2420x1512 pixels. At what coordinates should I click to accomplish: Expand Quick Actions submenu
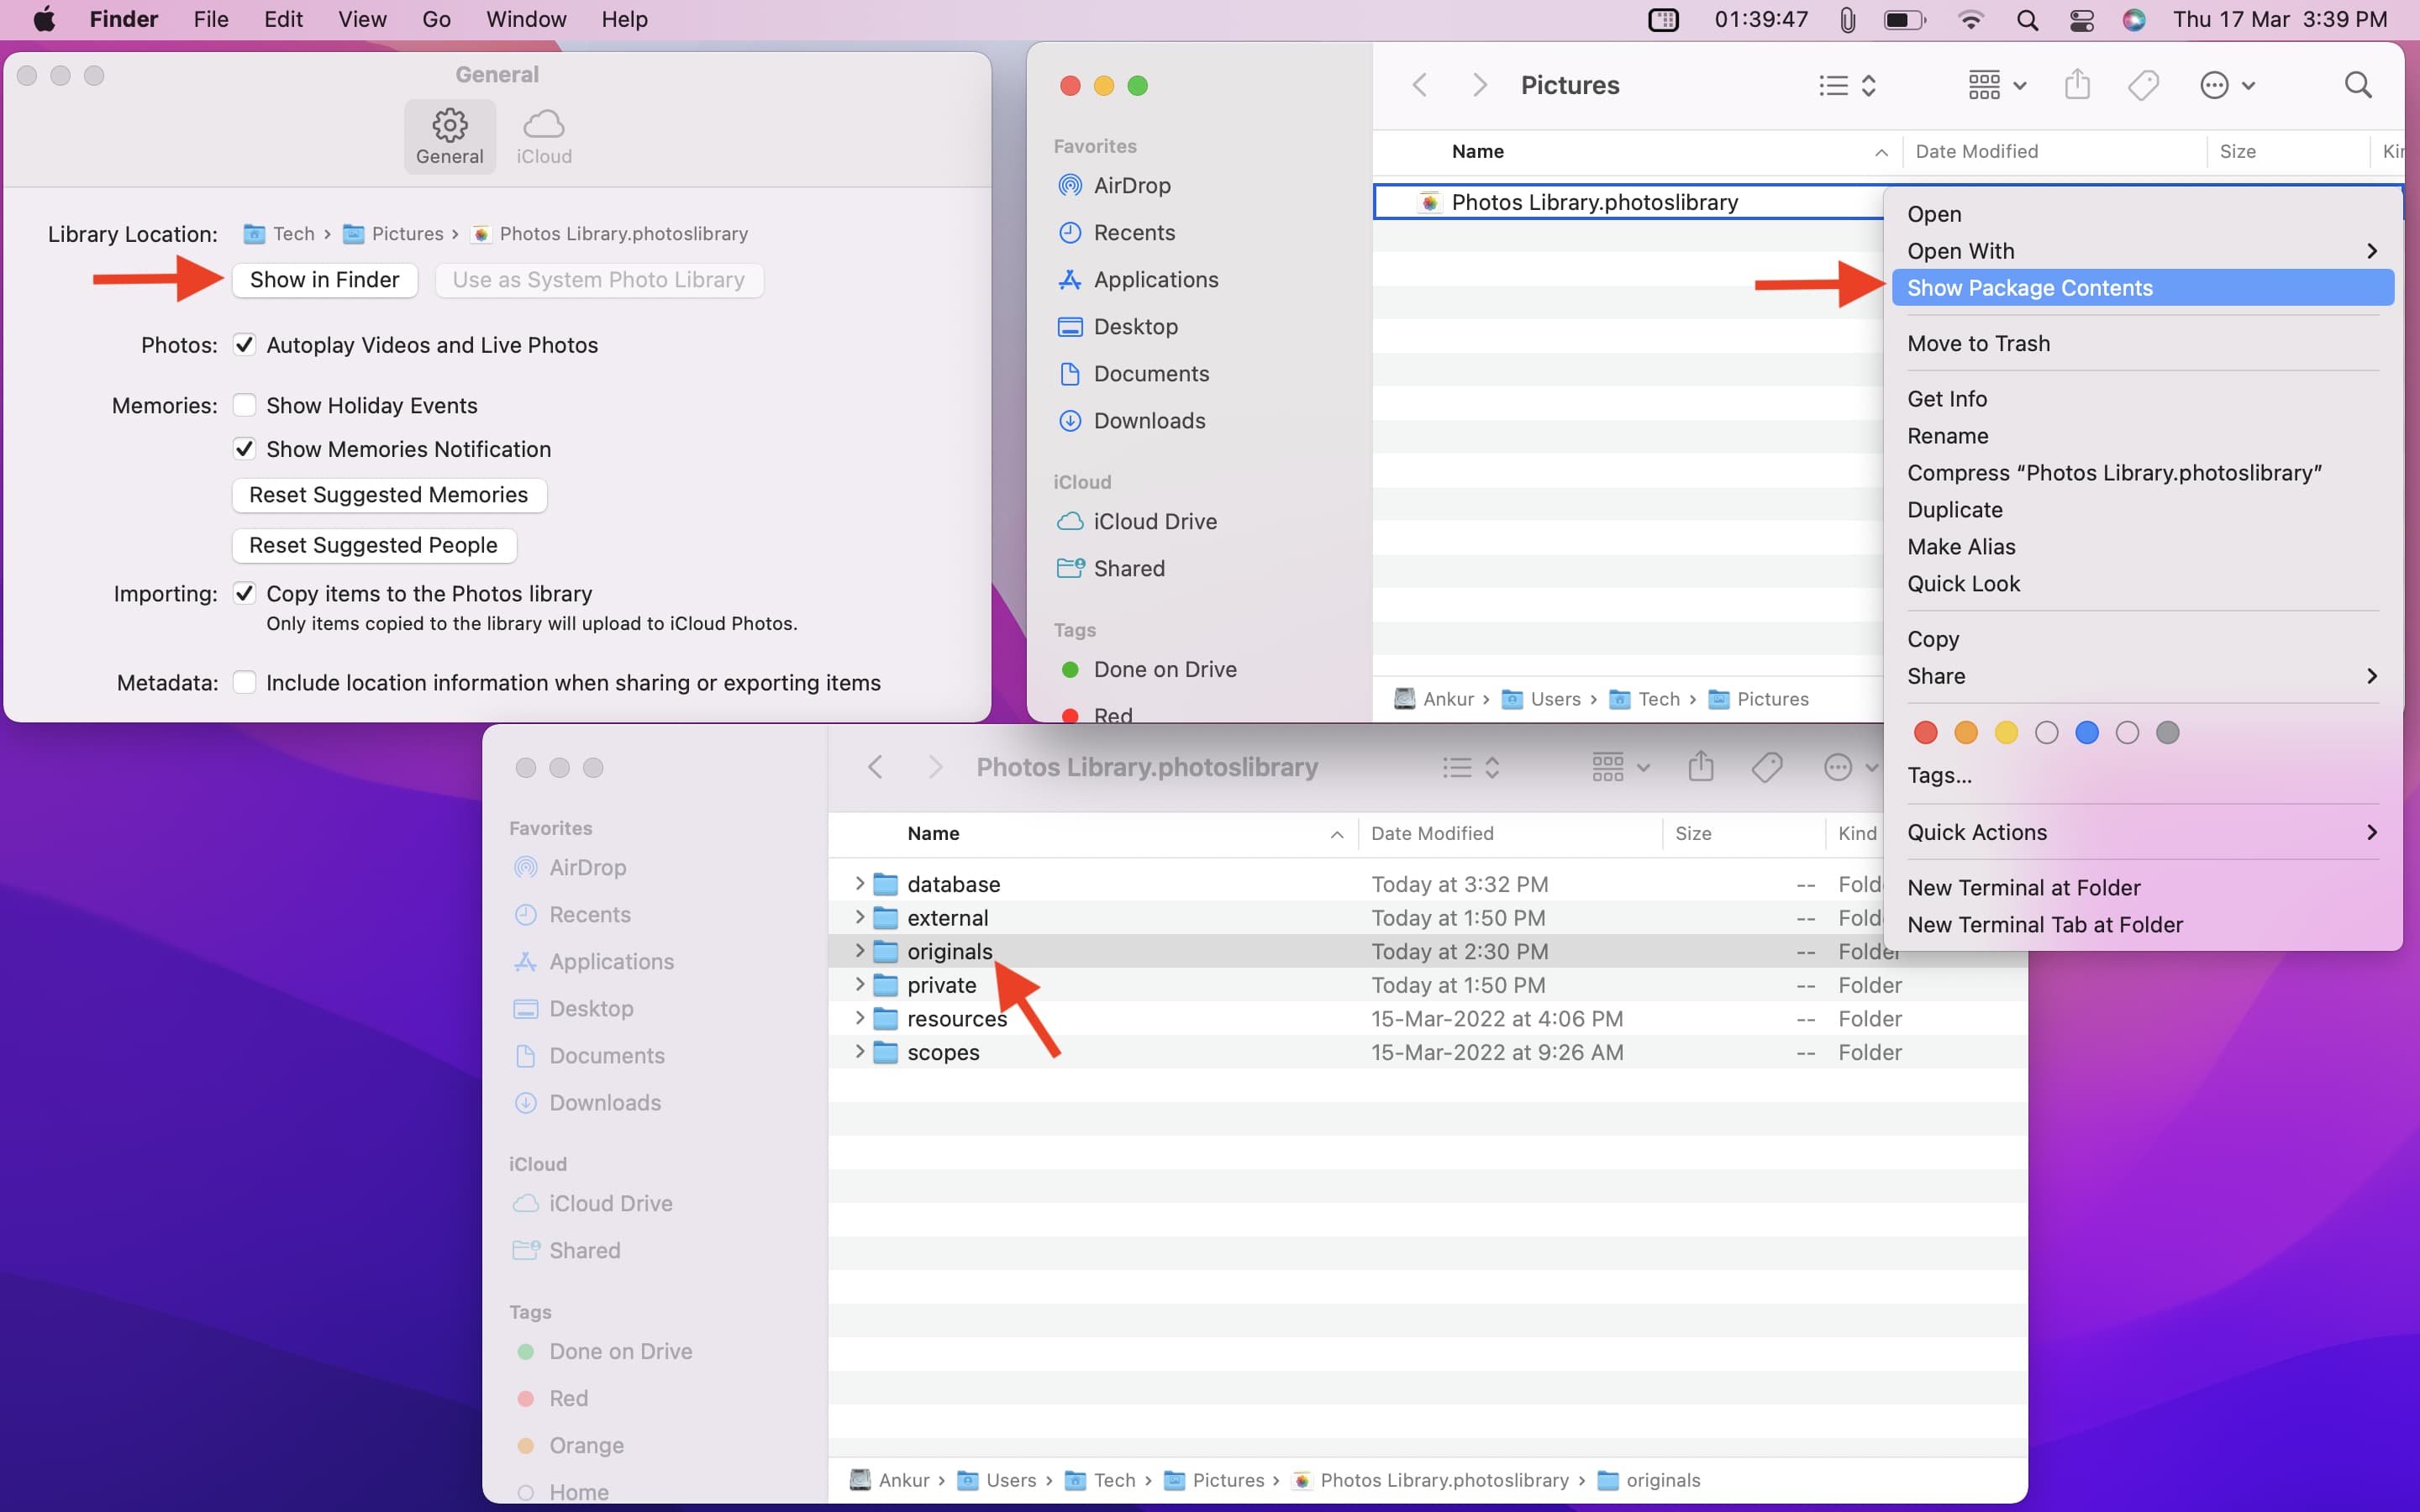point(2142,832)
